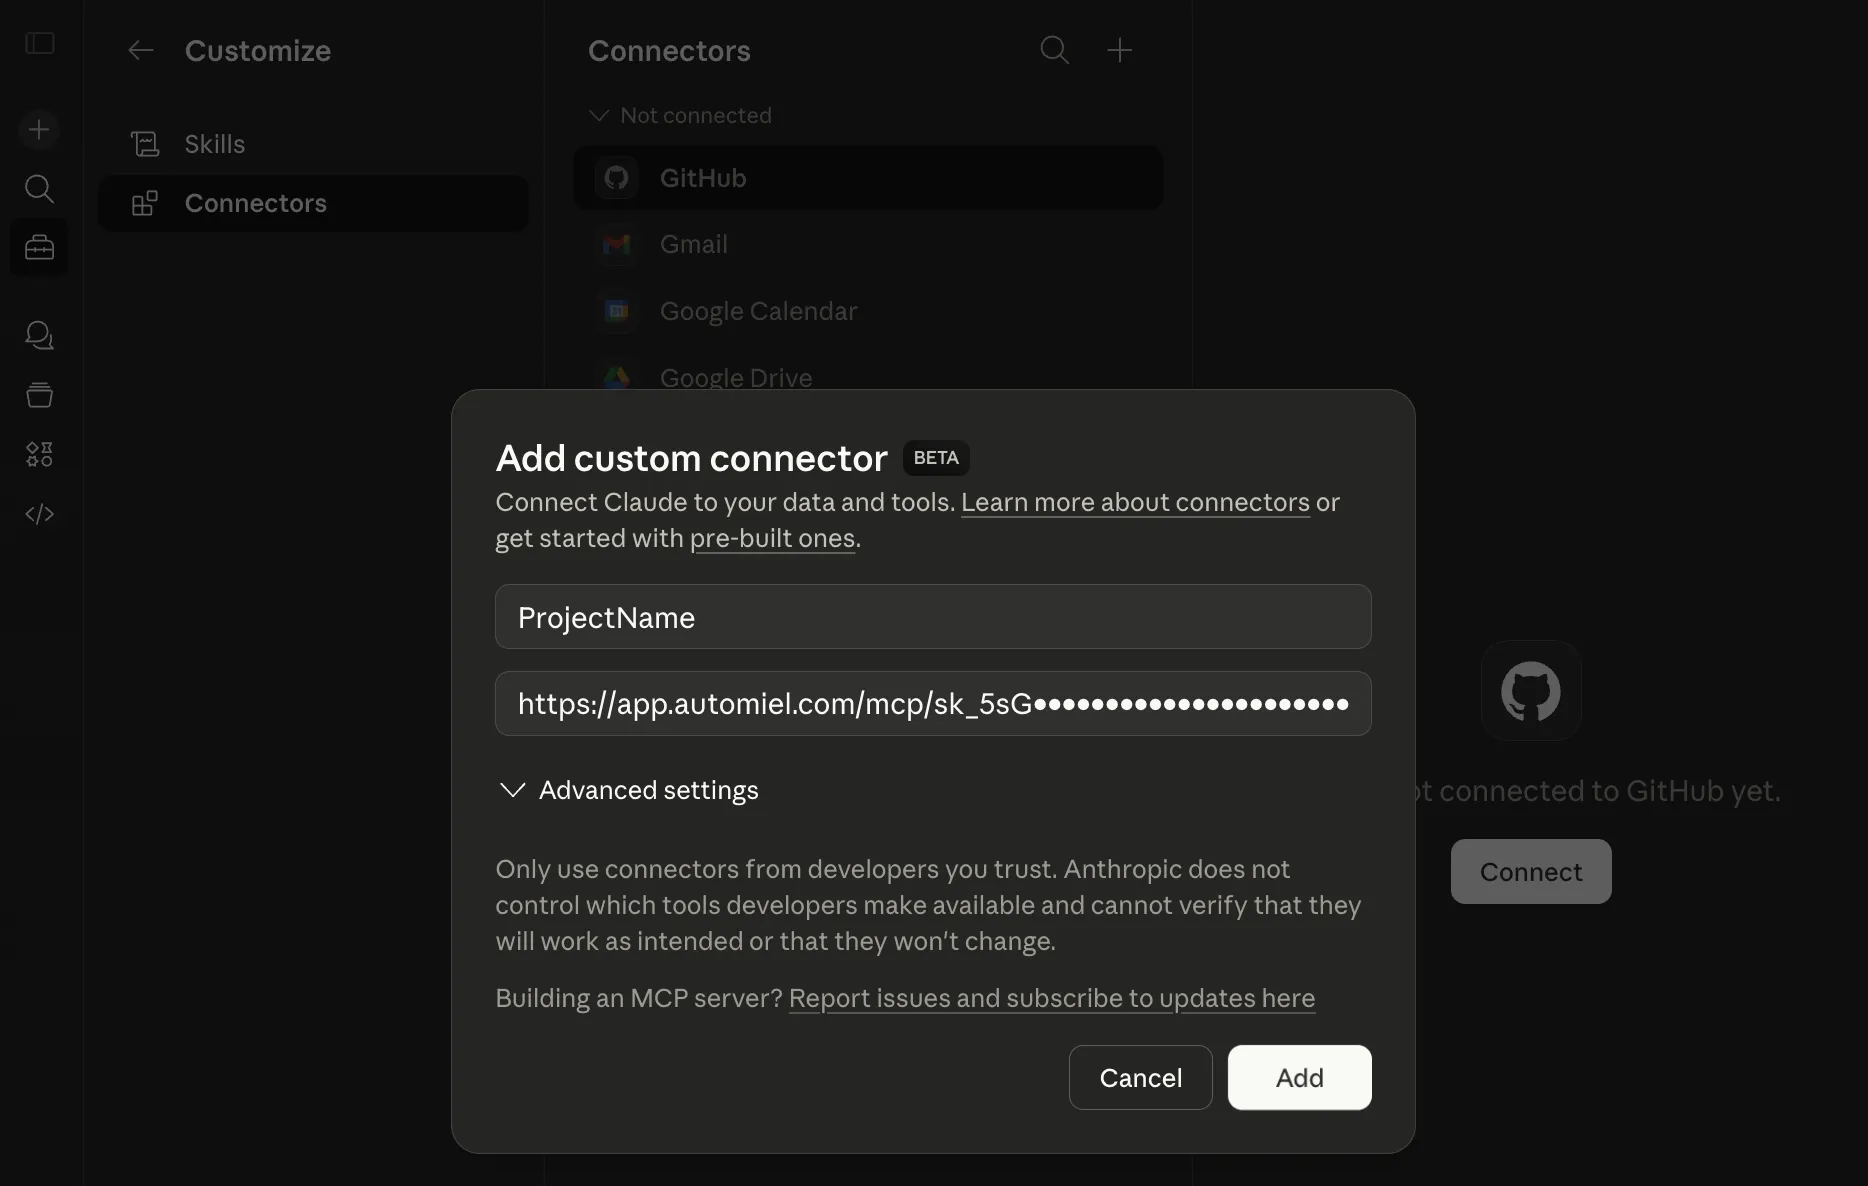Screen dimensions: 1868x1186
Task: Select Skills in the Customize menu
Action: pos(213,143)
